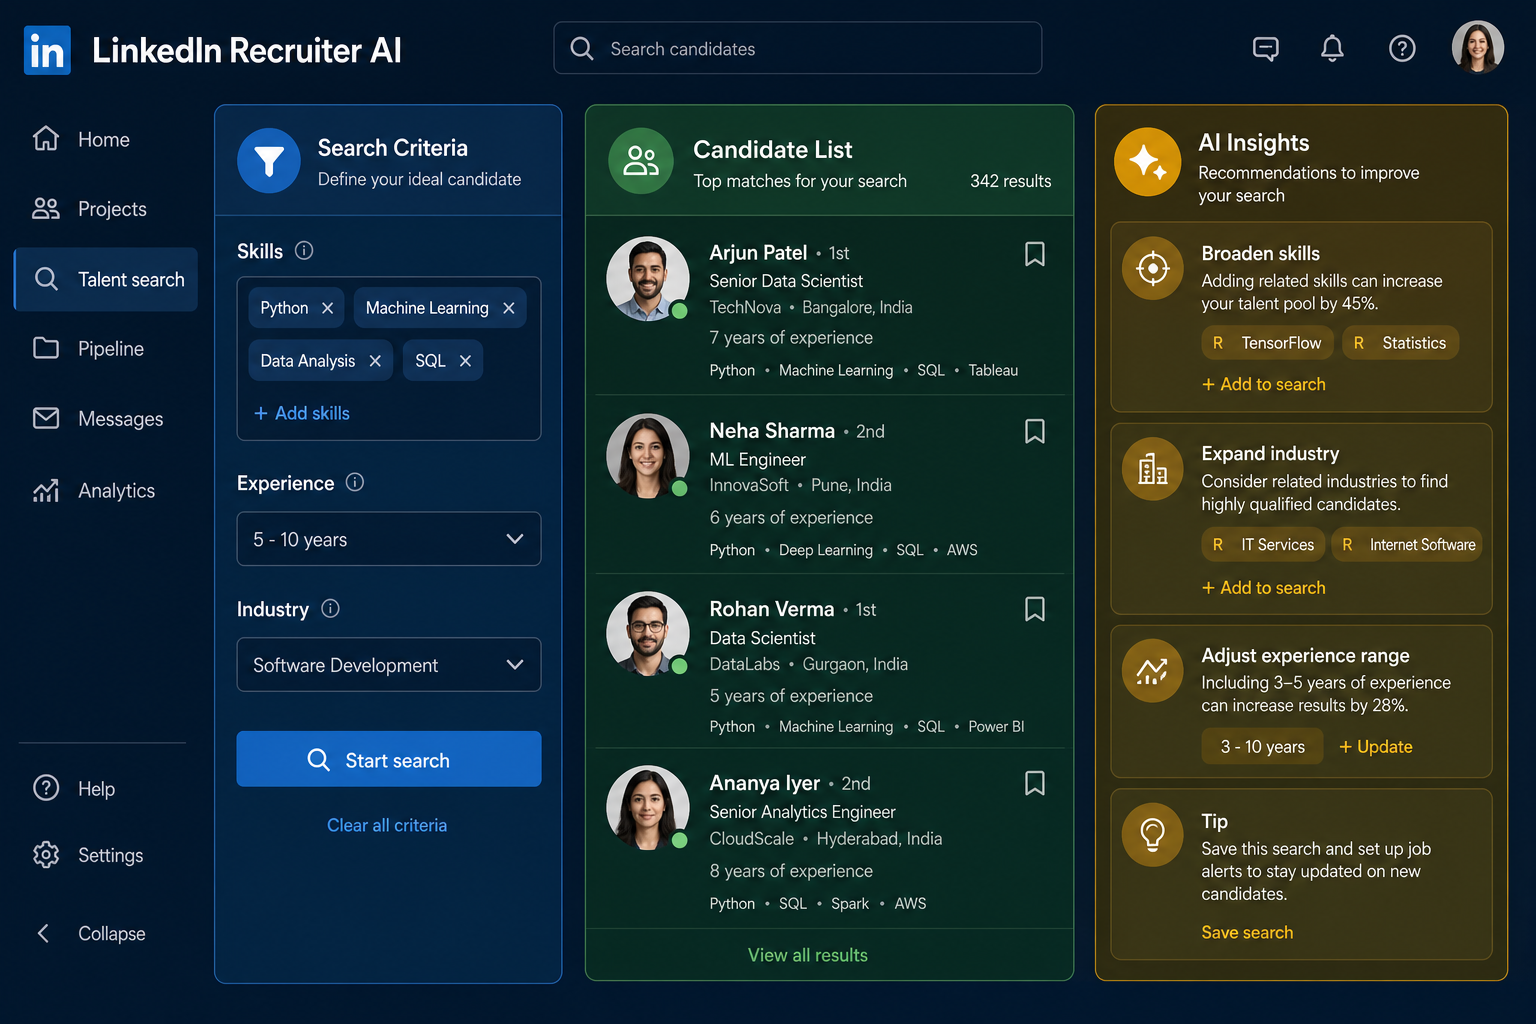Click the Start search button
1536x1024 pixels.
coord(389,759)
